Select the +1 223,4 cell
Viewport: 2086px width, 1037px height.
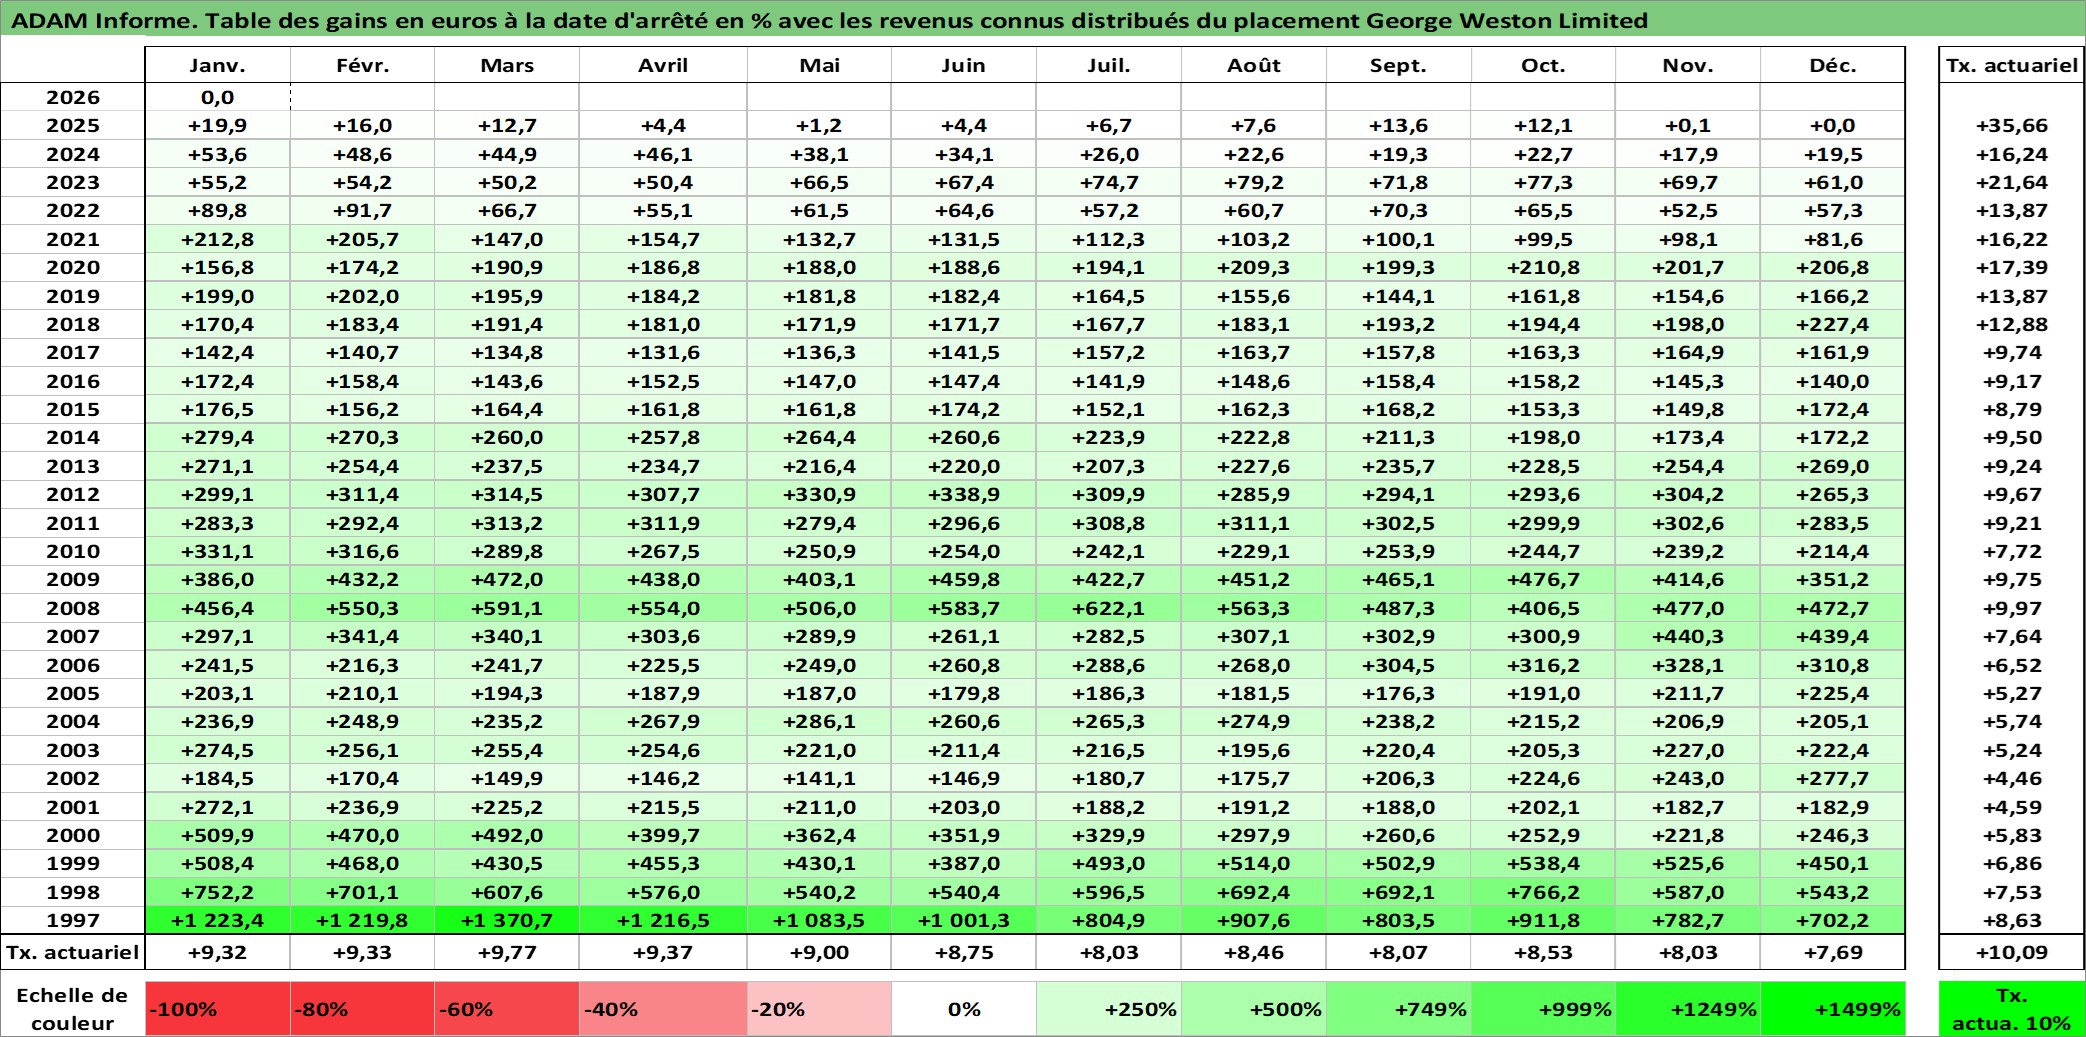[217, 920]
